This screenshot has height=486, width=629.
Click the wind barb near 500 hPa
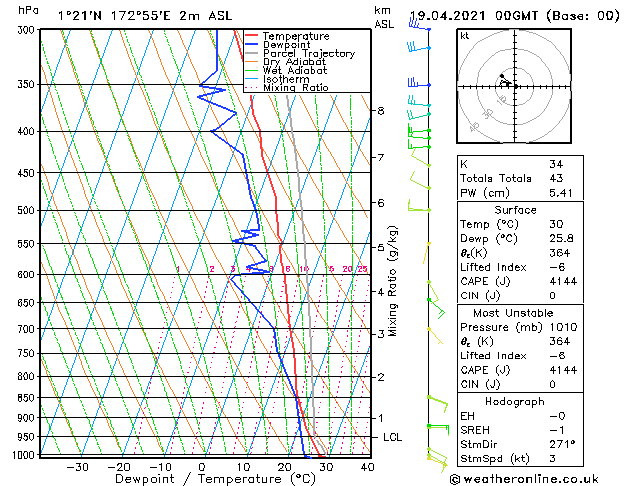(x=419, y=205)
